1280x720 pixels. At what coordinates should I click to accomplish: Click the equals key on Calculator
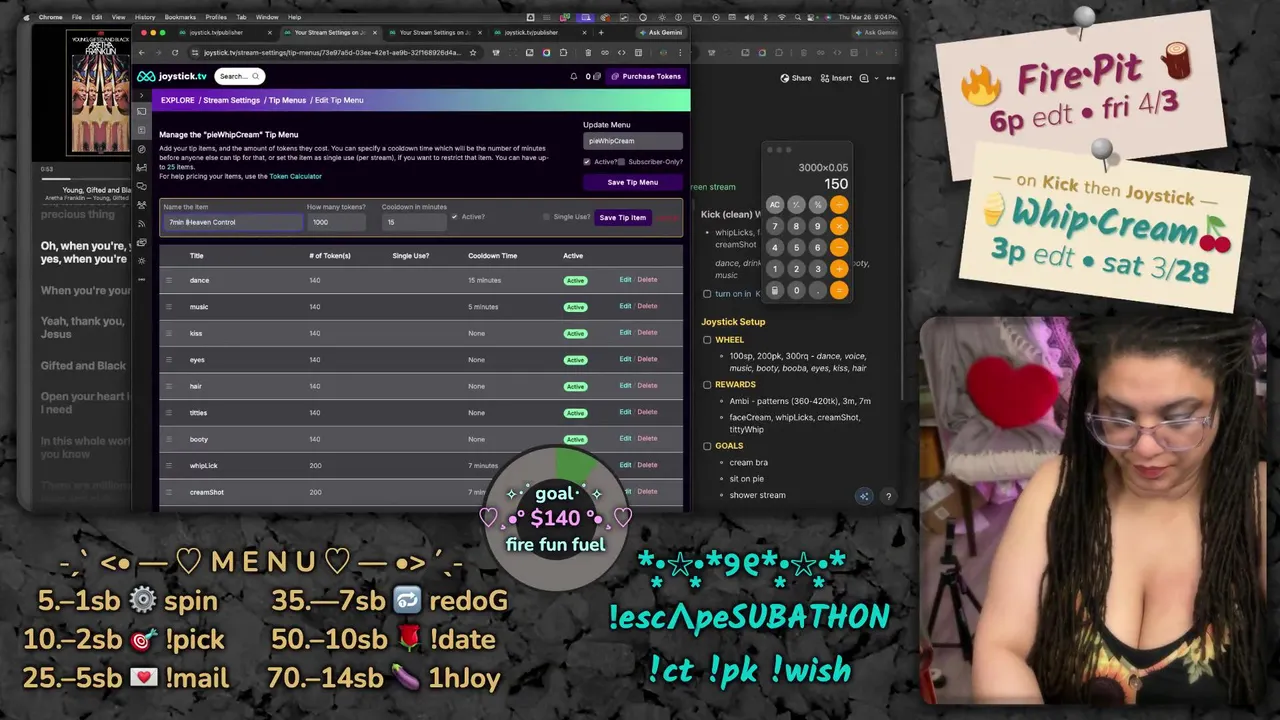coord(839,290)
